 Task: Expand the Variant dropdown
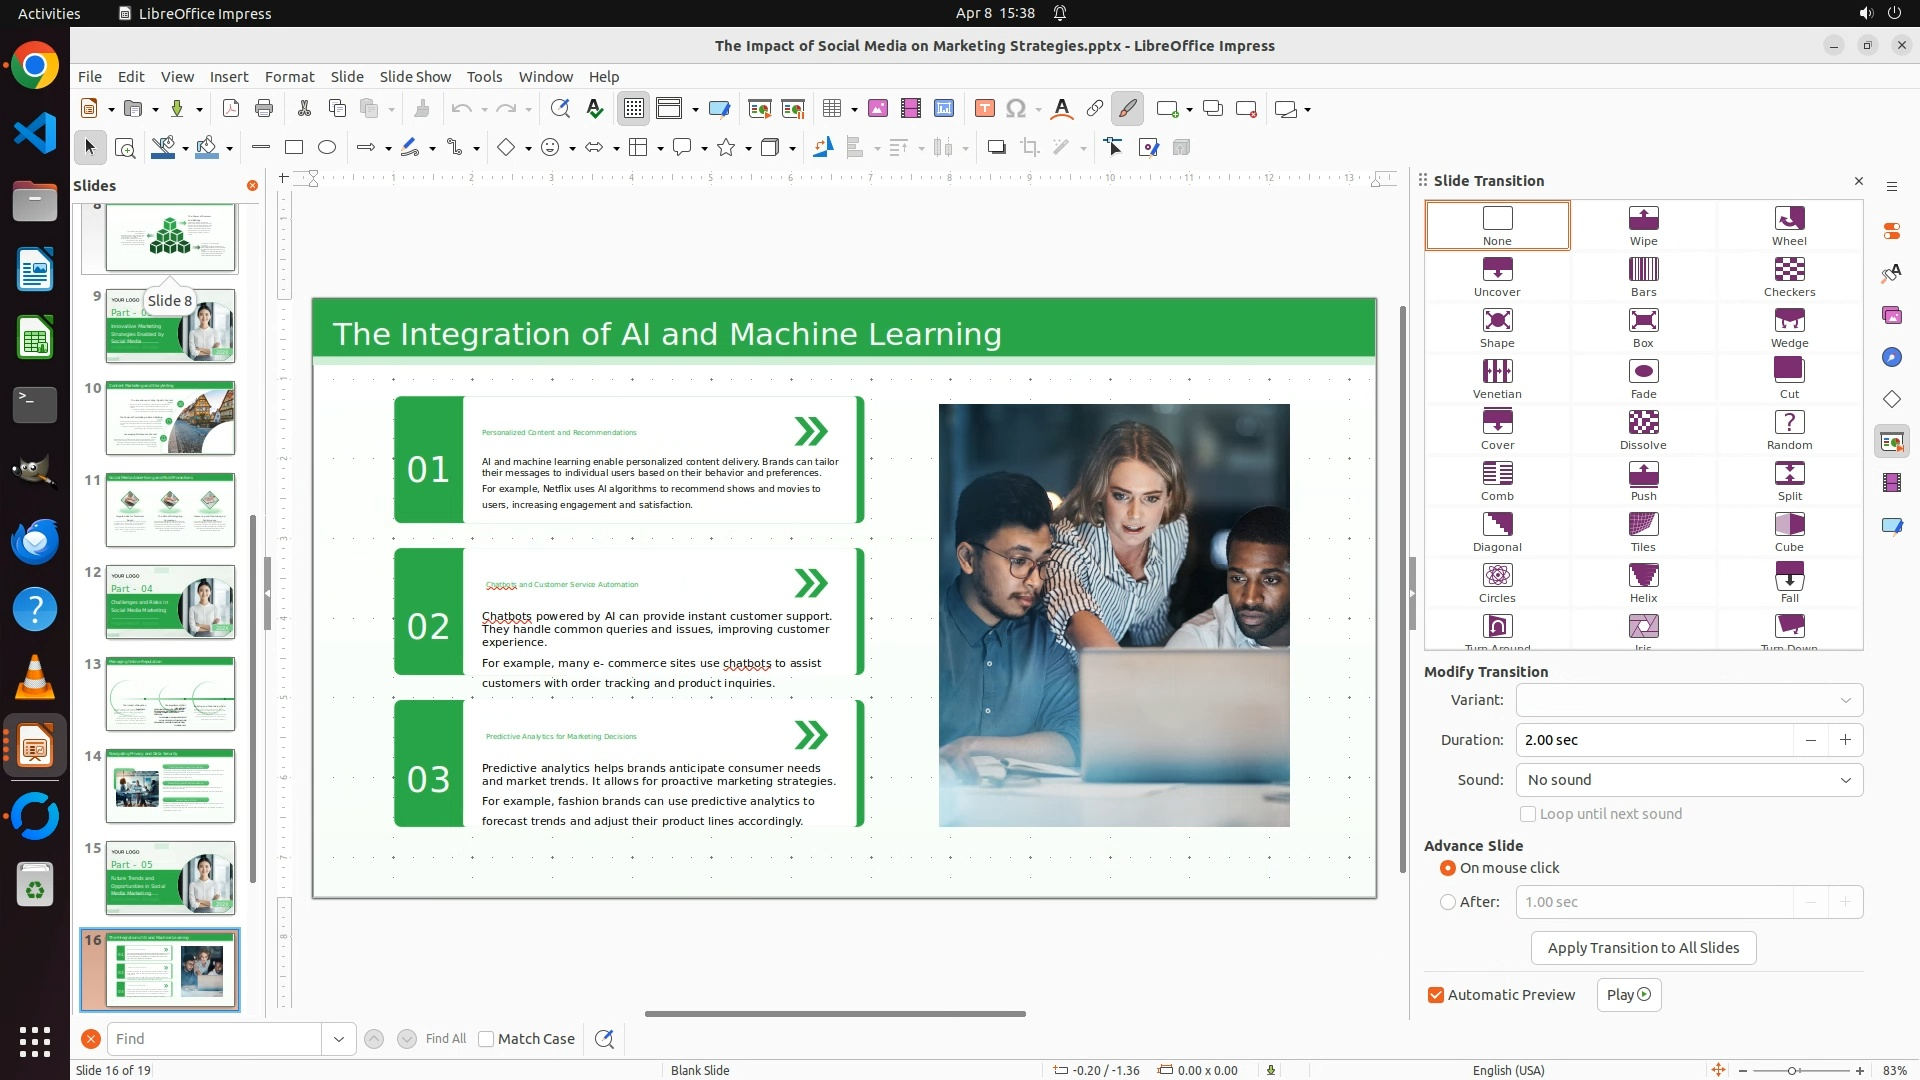[1845, 700]
